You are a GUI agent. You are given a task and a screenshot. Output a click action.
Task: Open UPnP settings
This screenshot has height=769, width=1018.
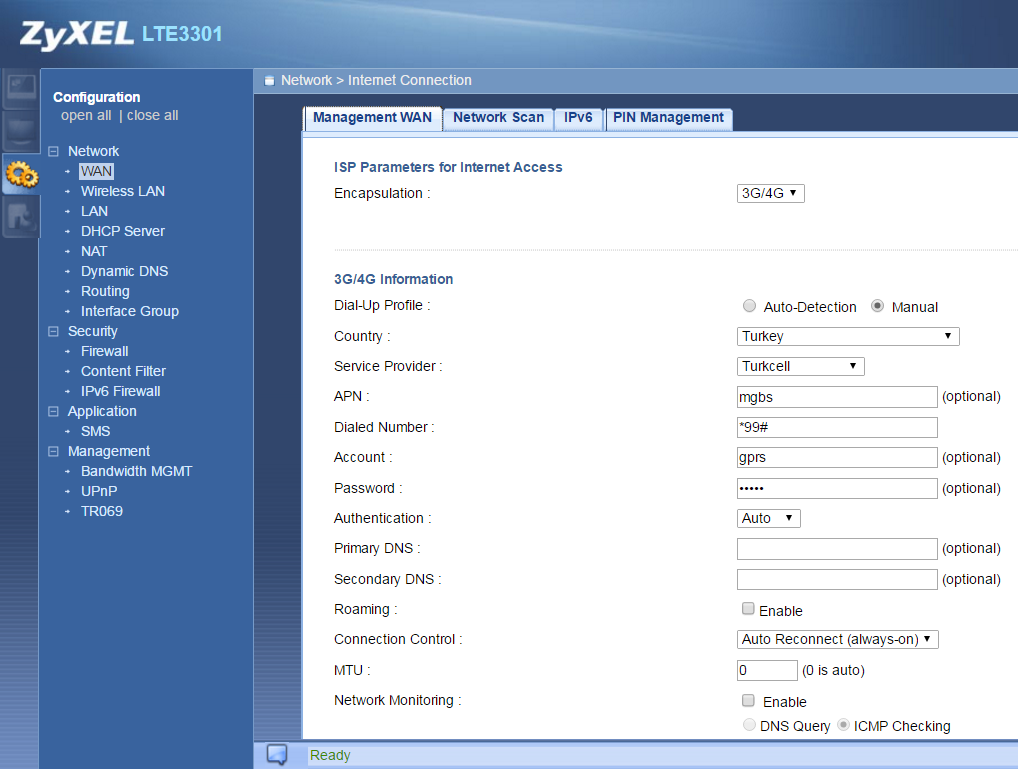[99, 492]
